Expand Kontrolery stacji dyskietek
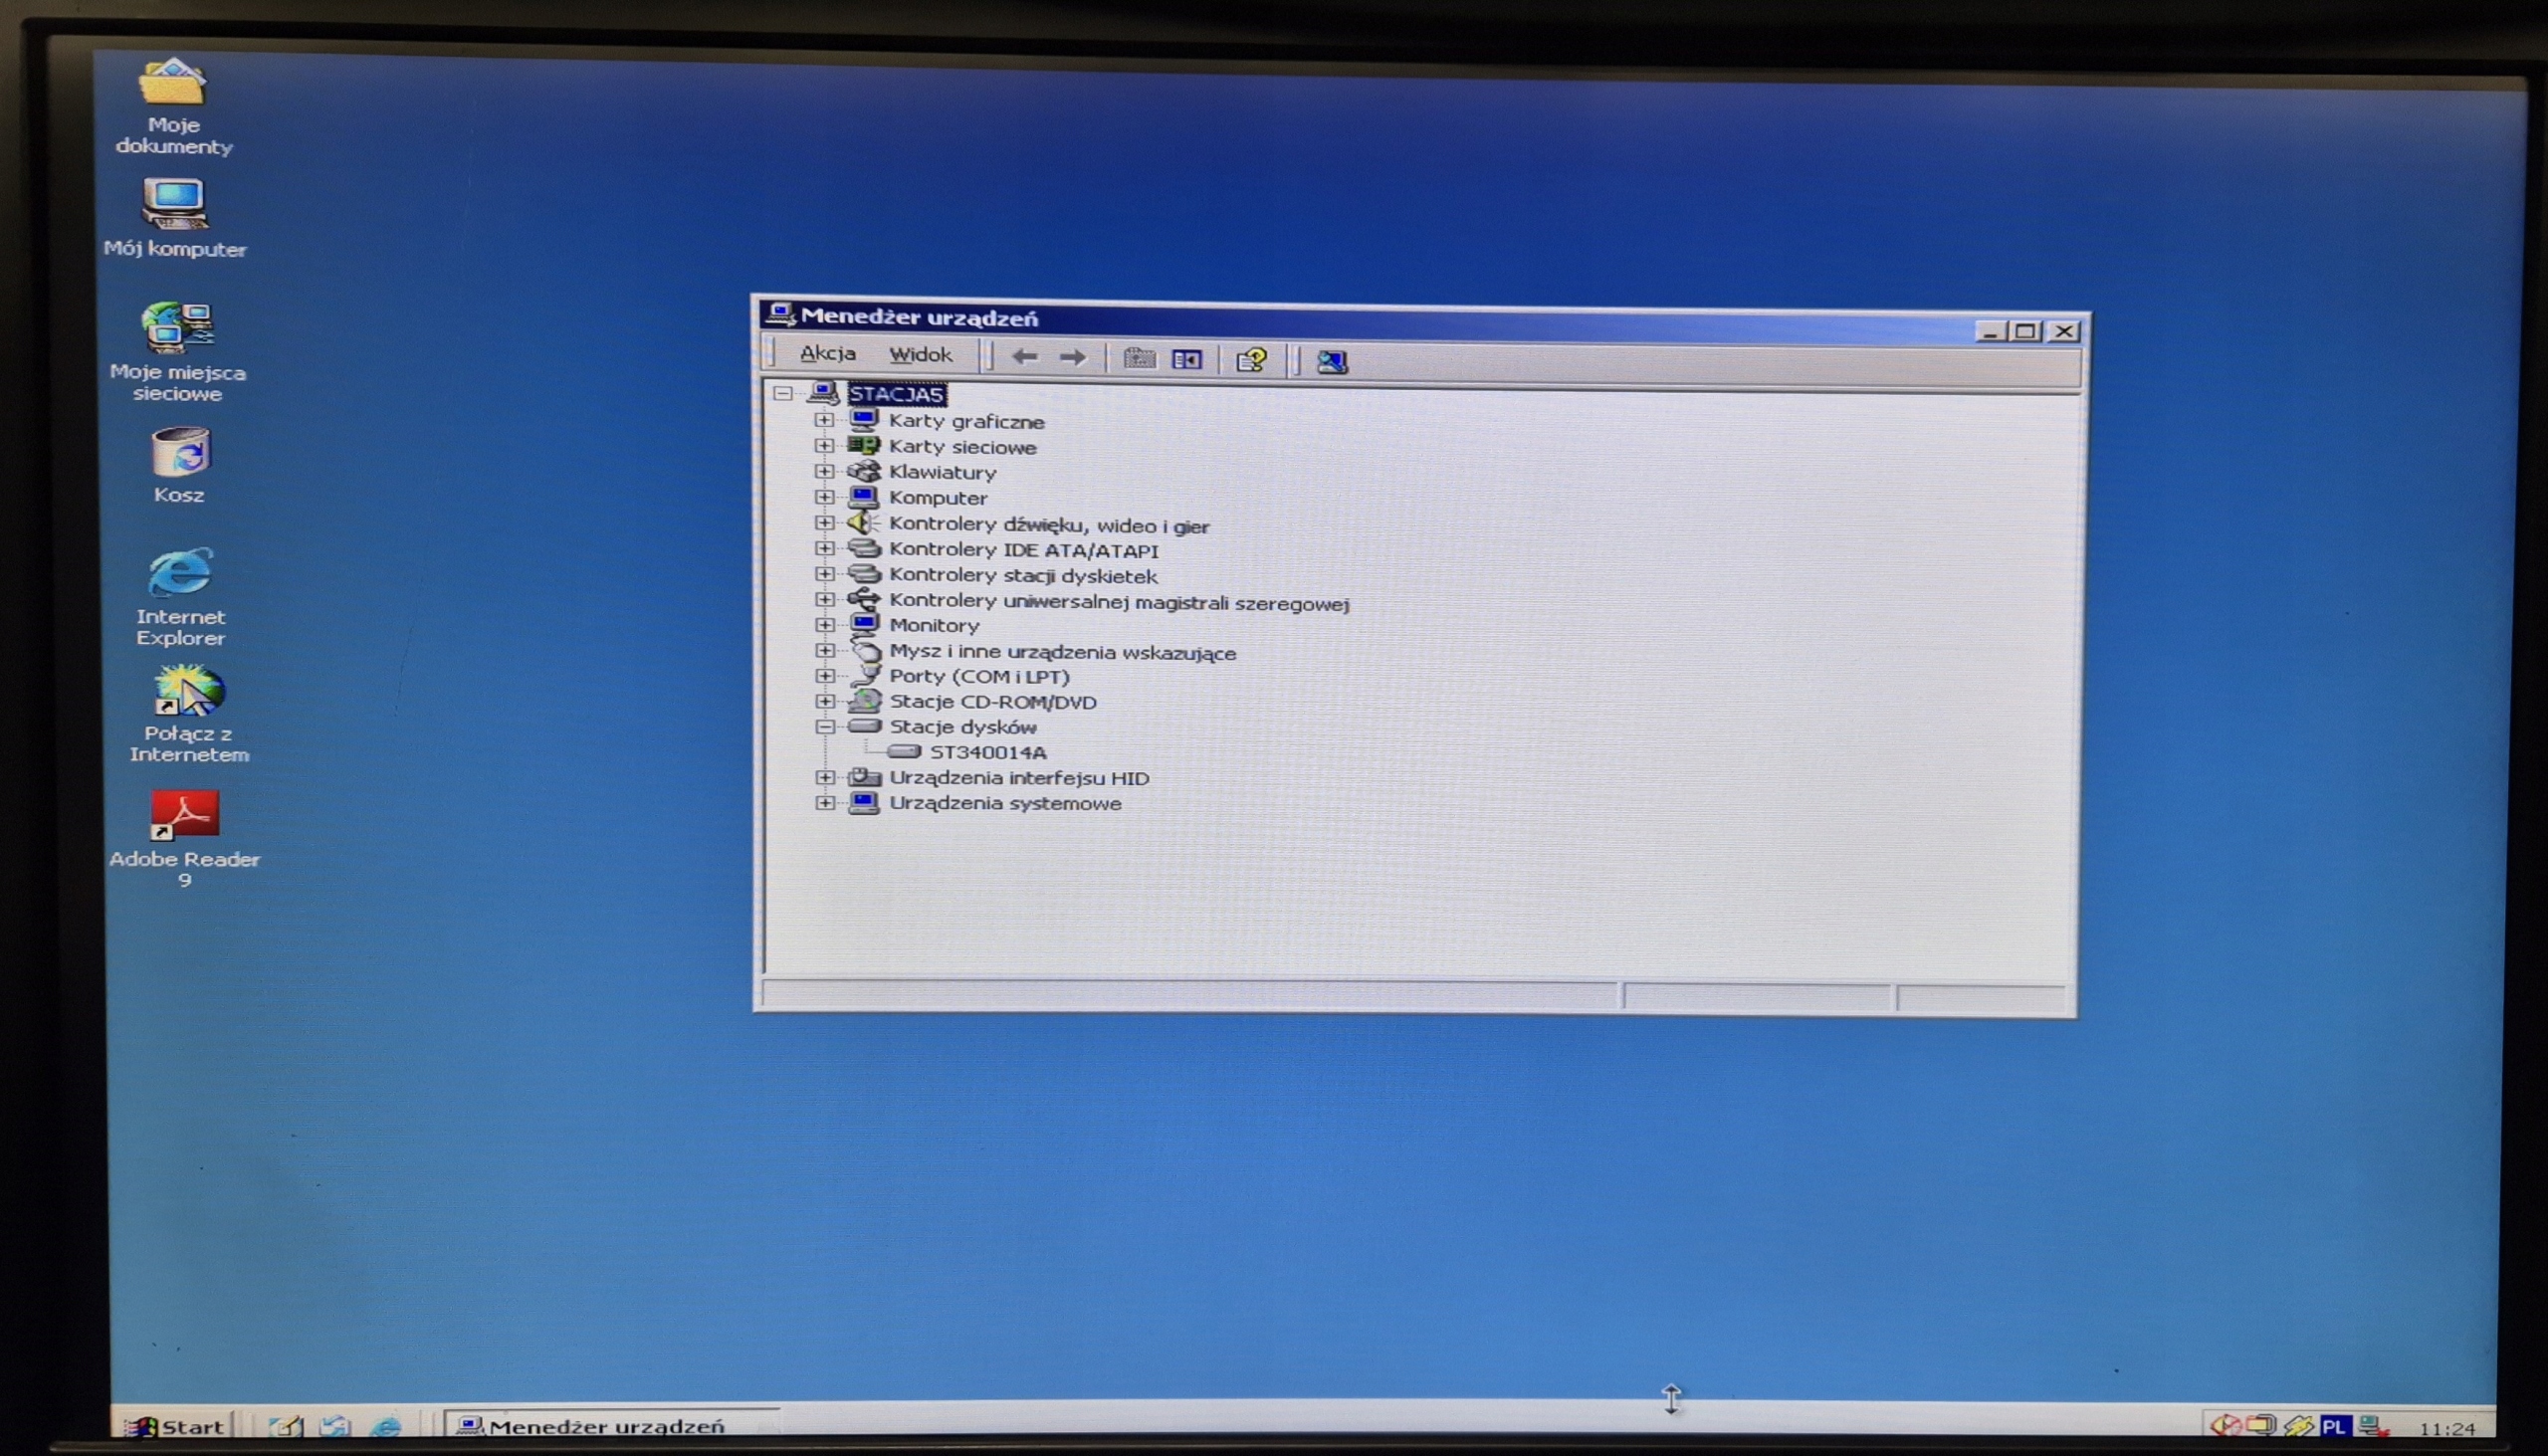The image size is (2548, 1456). pyautogui.click(x=824, y=573)
